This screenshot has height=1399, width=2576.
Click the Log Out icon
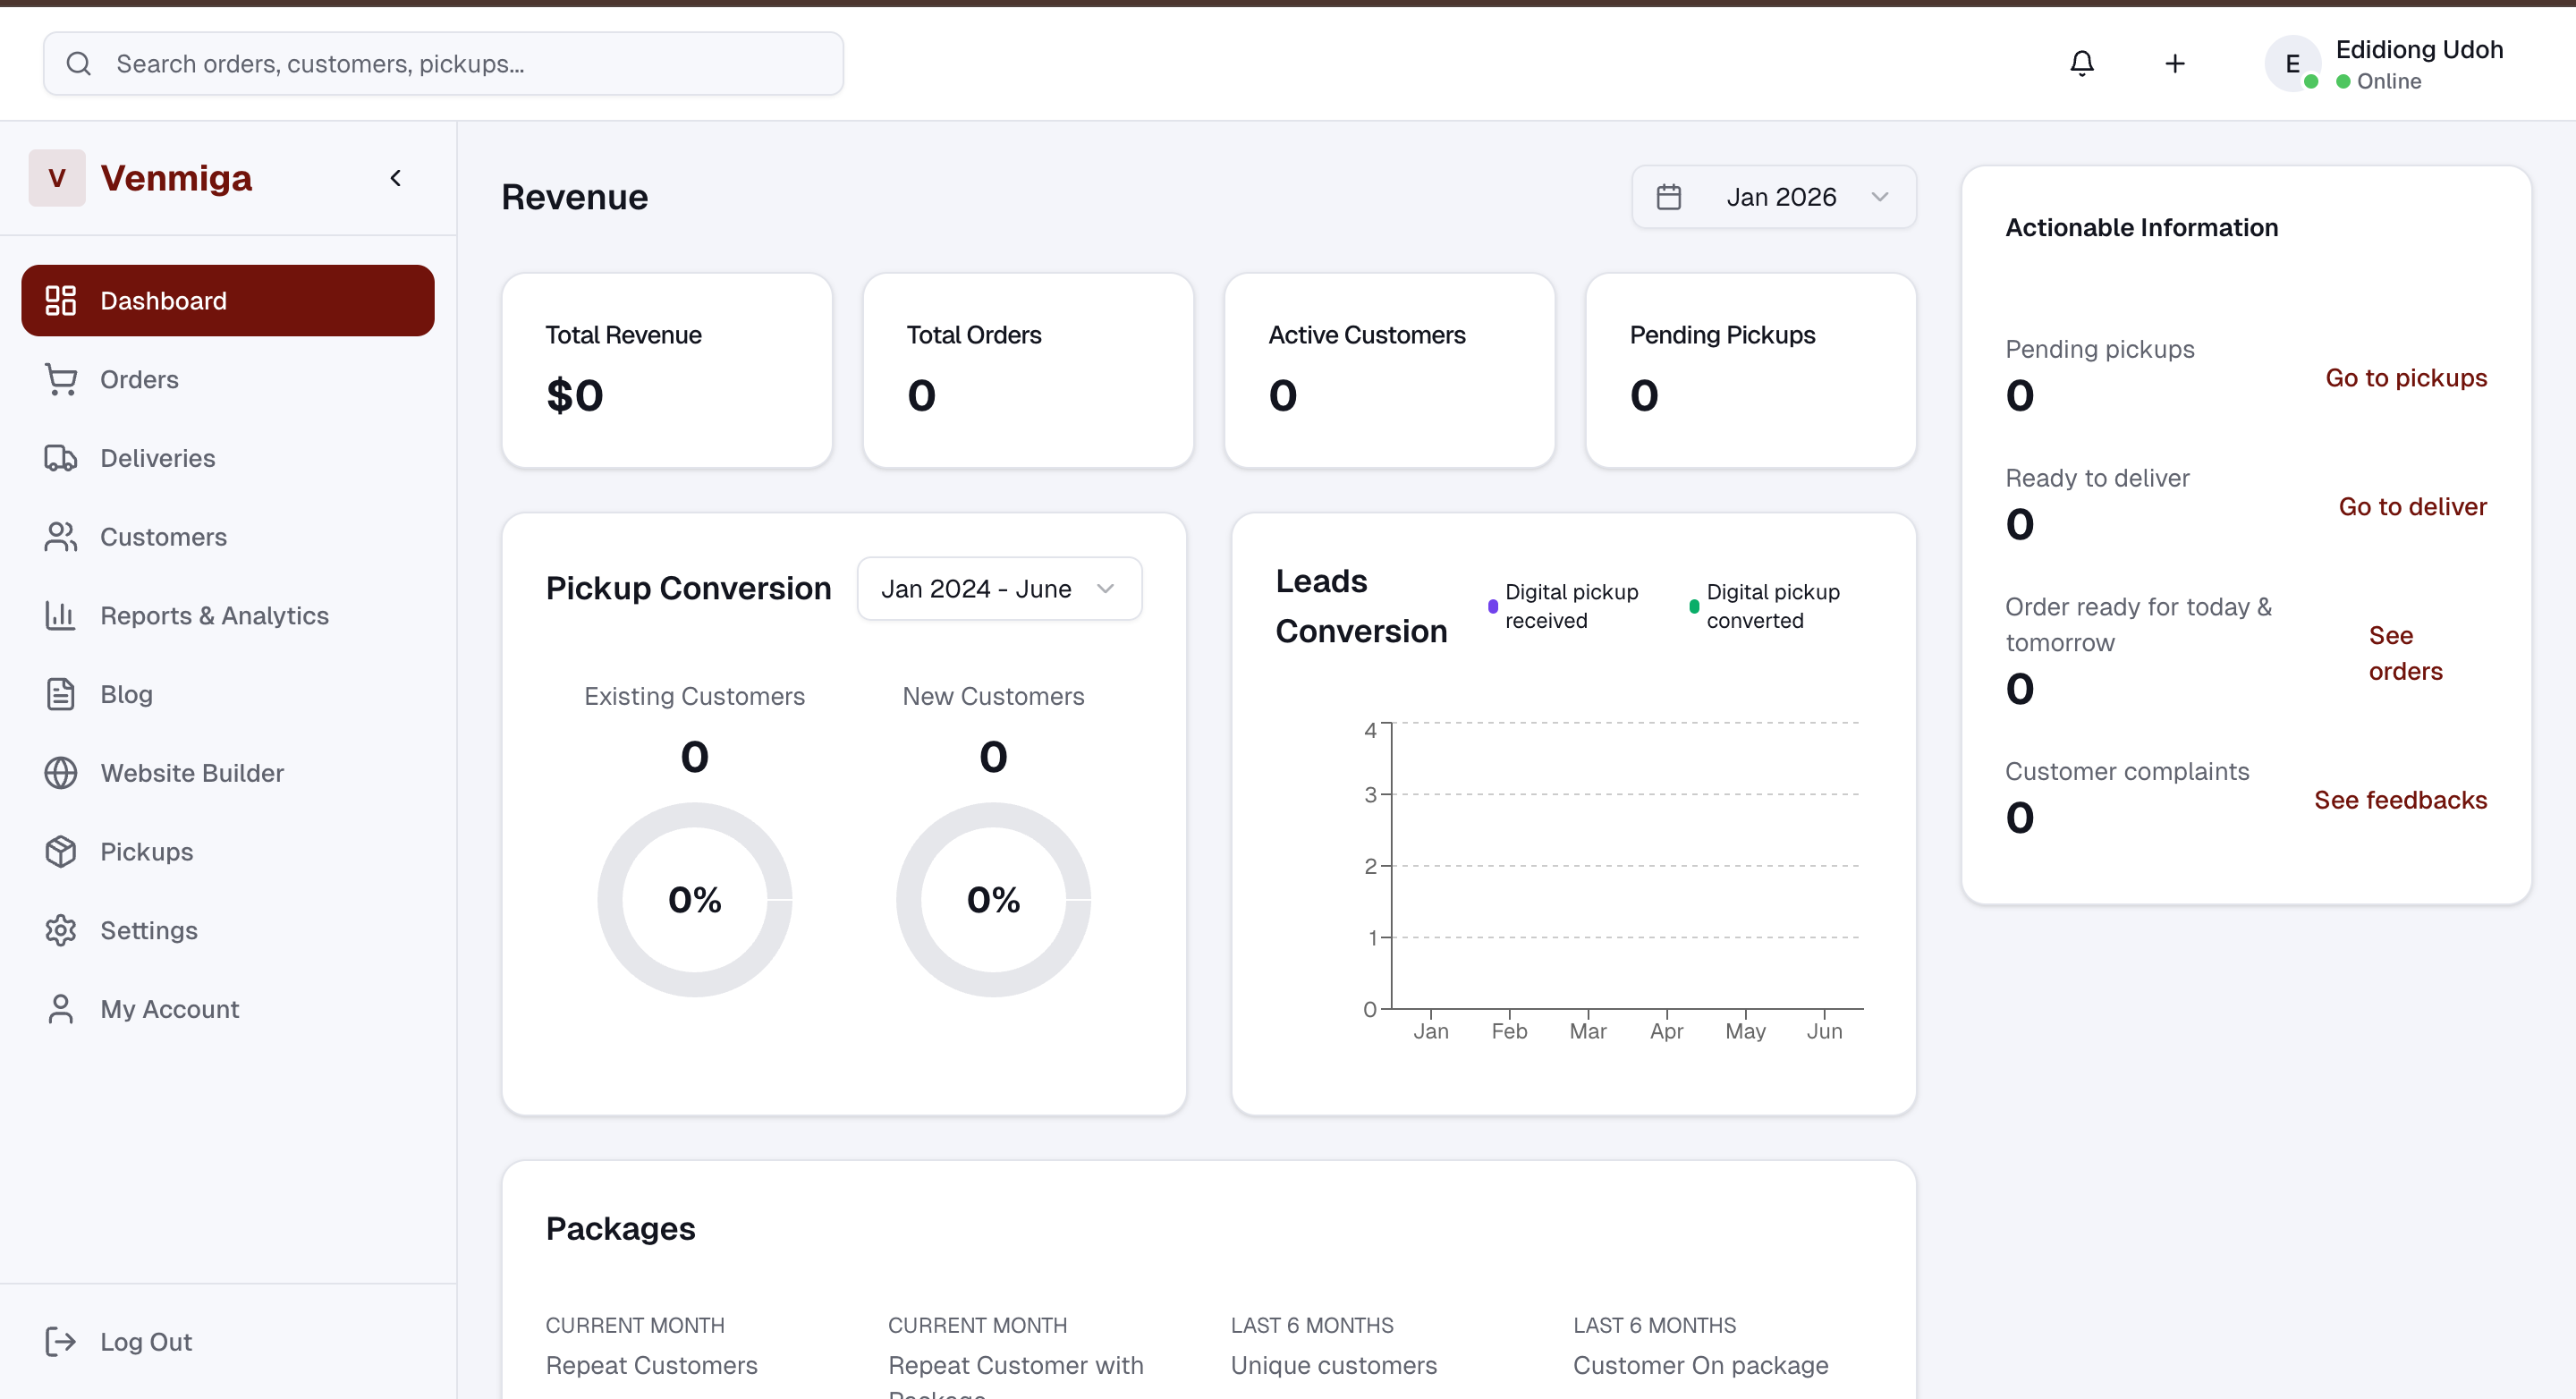point(61,1342)
